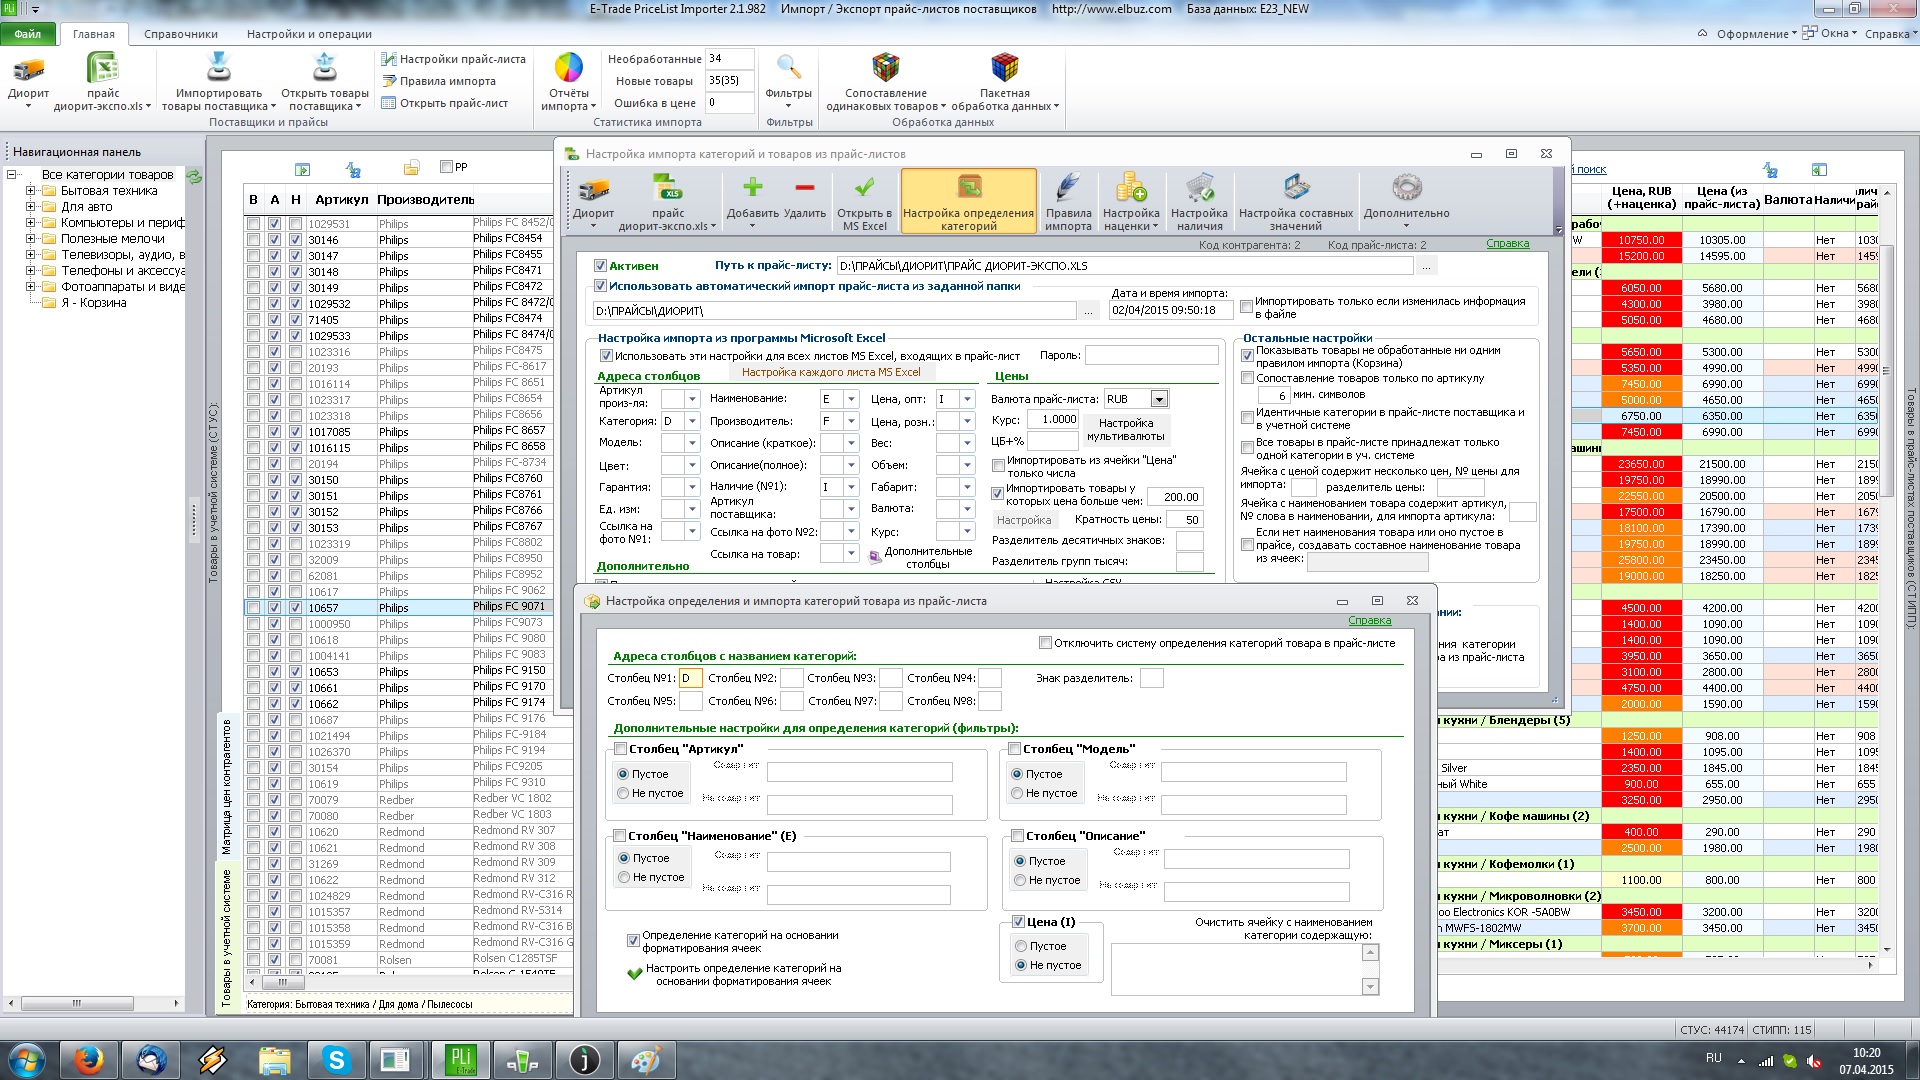The width and height of the screenshot is (1920, 1080).
Task: Expand Компьютеры и периферия tree node
Action: point(30,223)
